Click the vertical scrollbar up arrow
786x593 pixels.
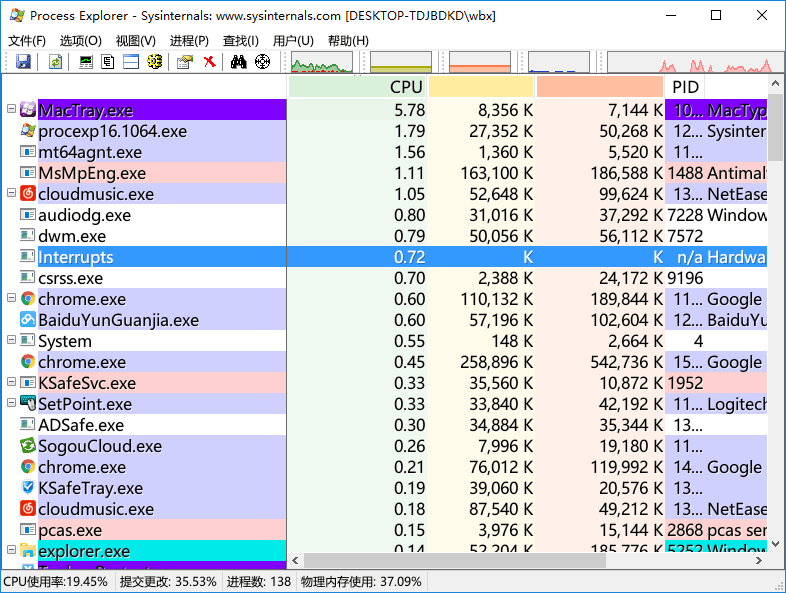pos(775,83)
